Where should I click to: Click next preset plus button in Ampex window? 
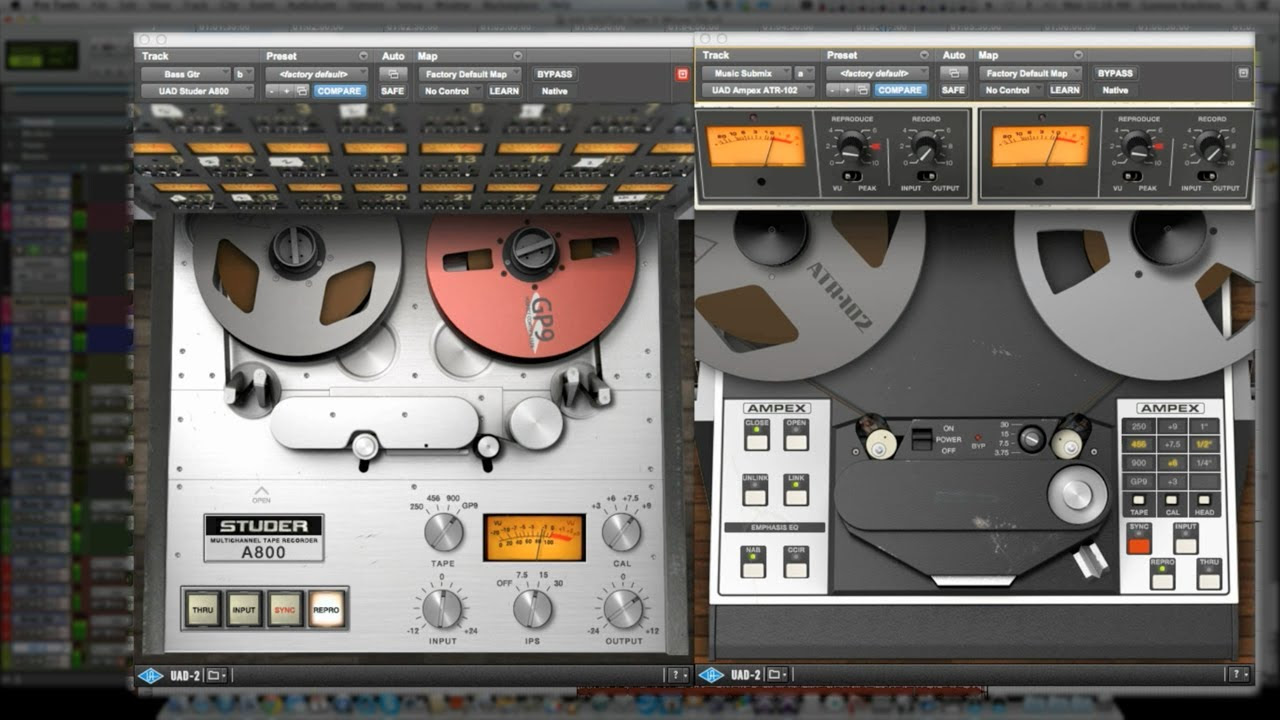pyautogui.click(x=846, y=90)
